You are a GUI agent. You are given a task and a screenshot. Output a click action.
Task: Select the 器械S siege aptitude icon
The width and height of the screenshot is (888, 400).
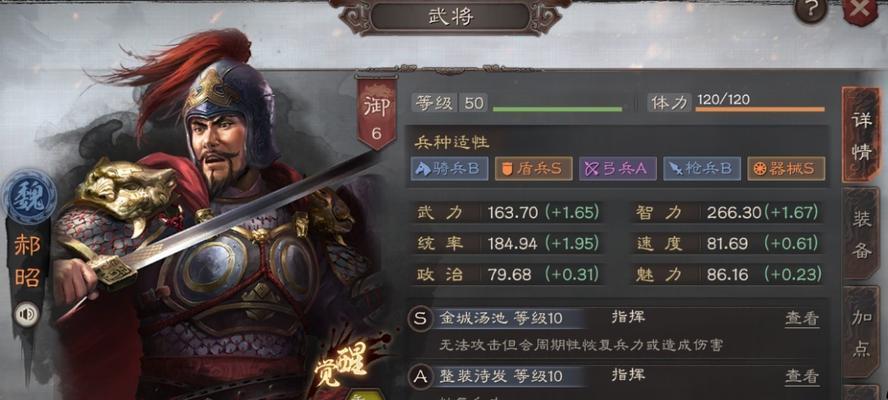tap(786, 169)
